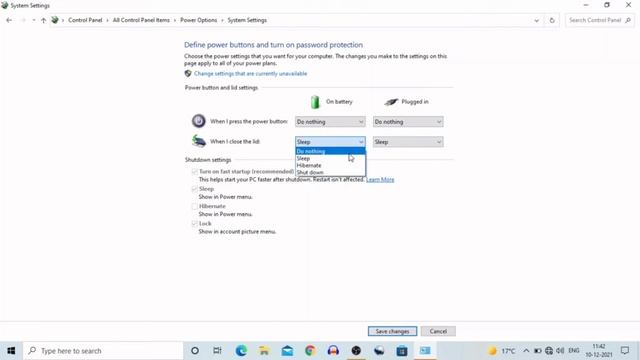Navigate to Control Panel breadcrumb
The height and width of the screenshot is (360, 640).
click(85, 20)
